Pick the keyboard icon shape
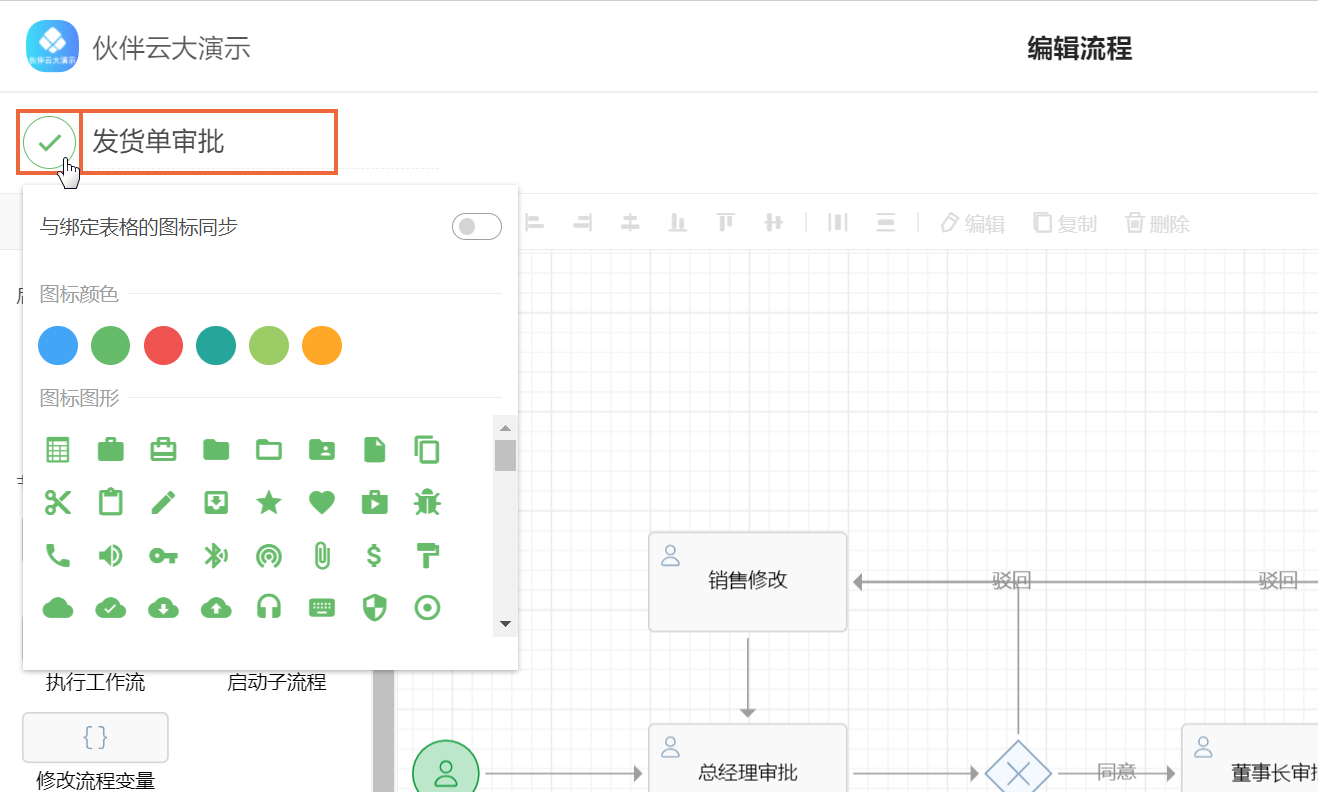The image size is (1318, 792). point(322,607)
